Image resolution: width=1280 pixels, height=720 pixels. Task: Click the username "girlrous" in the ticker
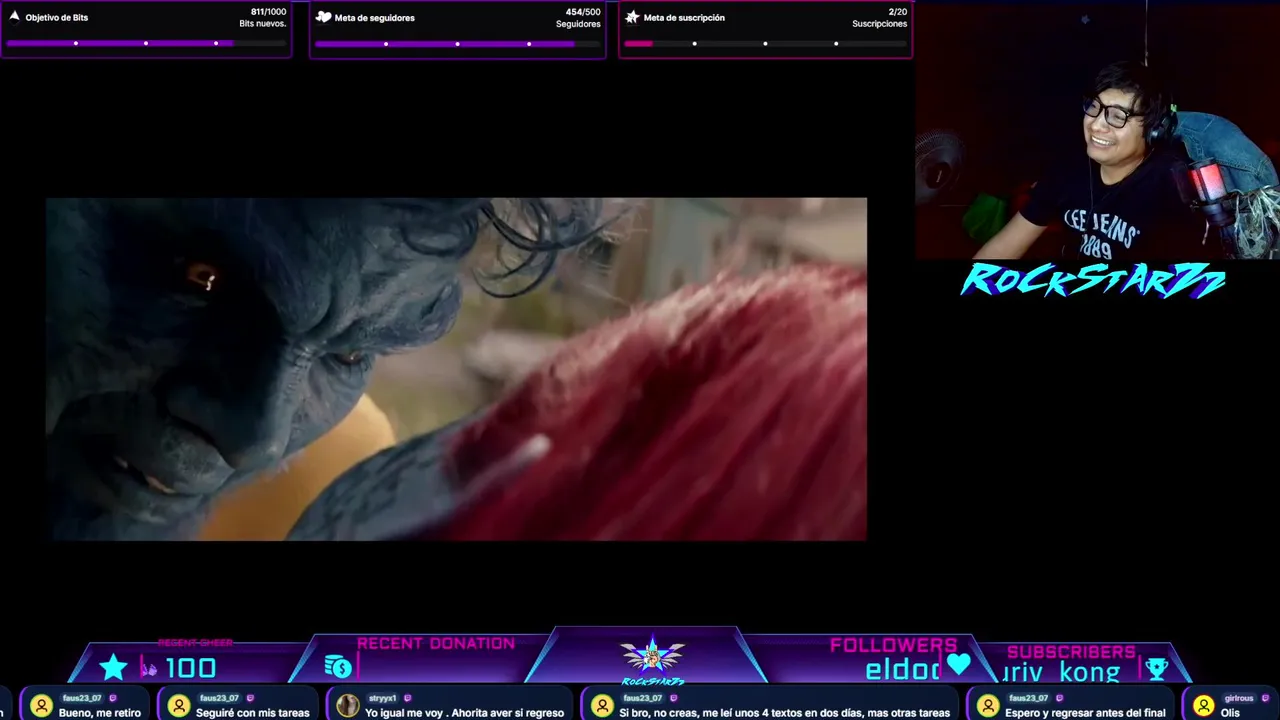point(1239,698)
